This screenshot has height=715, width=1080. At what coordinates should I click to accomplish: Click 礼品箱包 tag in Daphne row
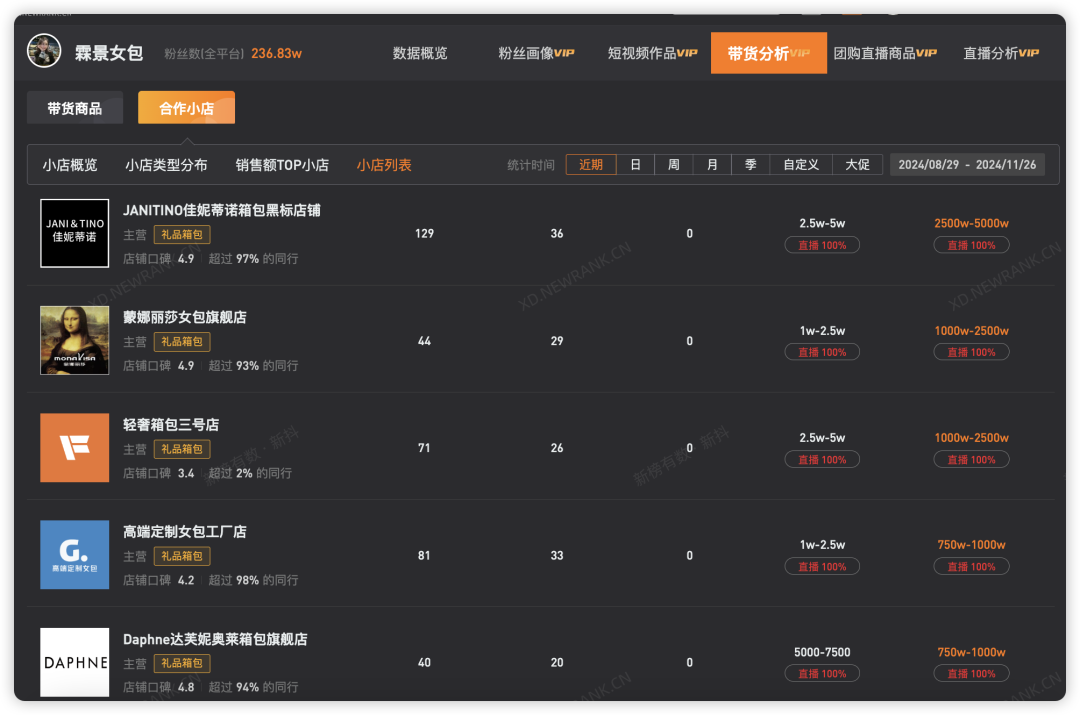[182, 663]
